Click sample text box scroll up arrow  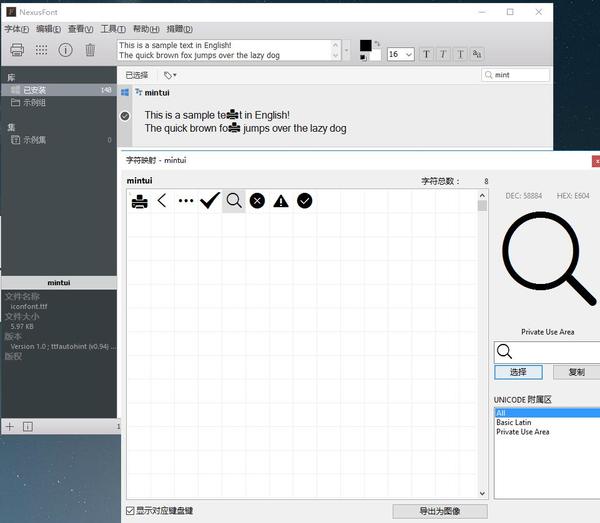point(336,45)
